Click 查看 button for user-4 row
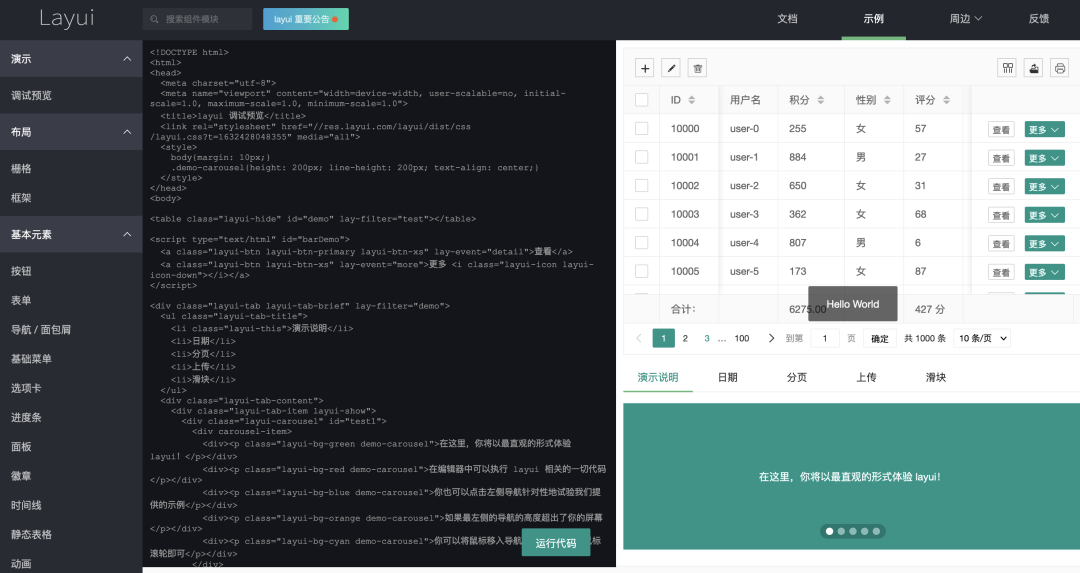The image size is (1080, 573). (x=1001, y=244)
